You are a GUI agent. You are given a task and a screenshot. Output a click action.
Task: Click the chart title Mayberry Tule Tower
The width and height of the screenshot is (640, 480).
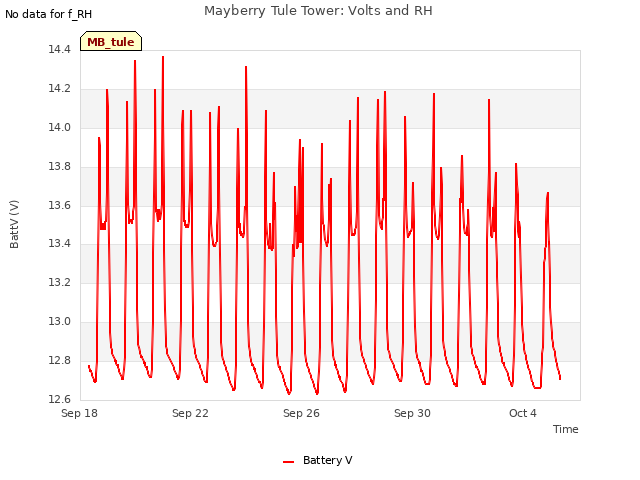[318, 10]
